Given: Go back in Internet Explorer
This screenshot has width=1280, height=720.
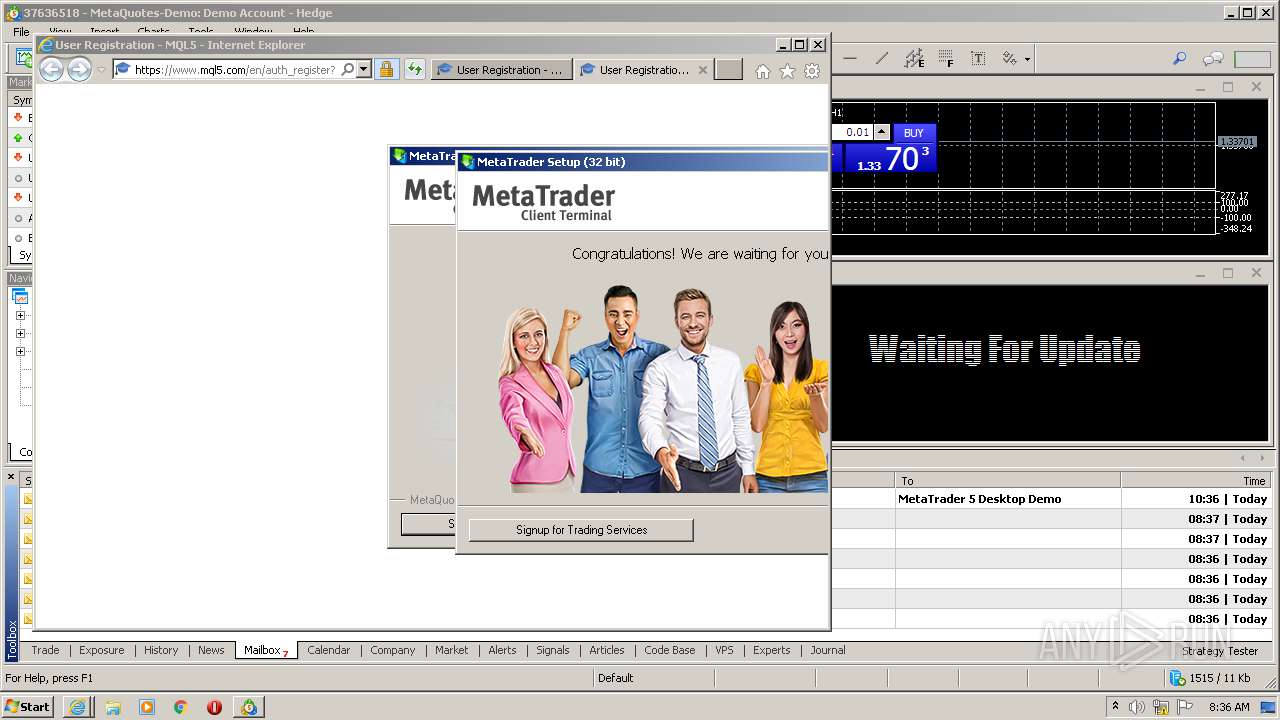Looking at the screenshot, I should (51, 69).
